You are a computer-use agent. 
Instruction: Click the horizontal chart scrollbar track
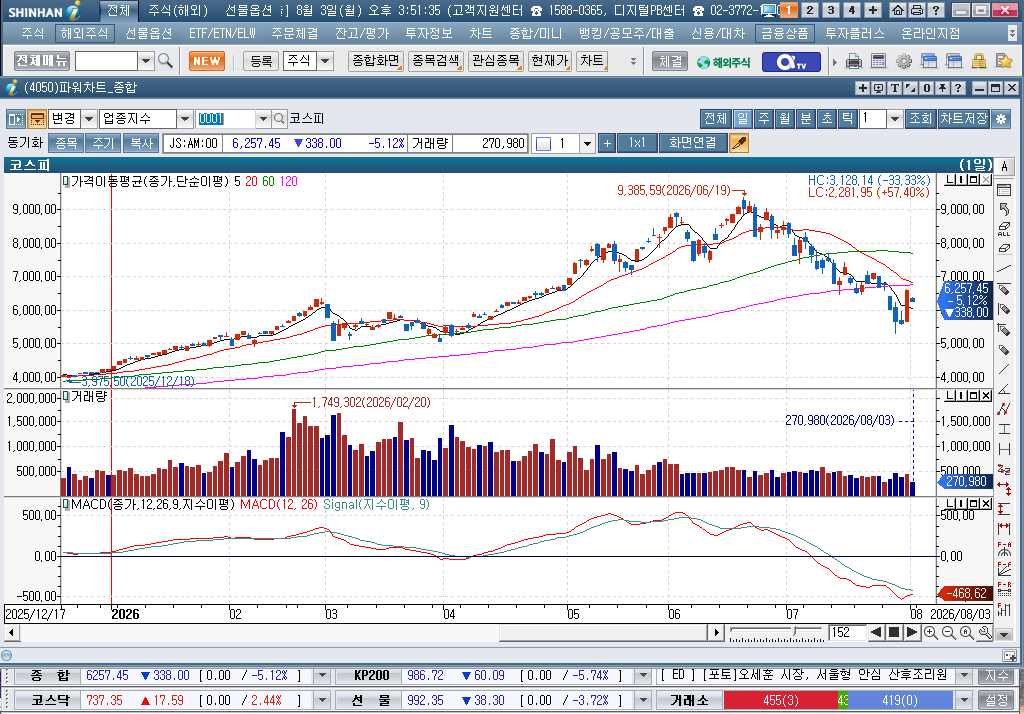[x=364, y=632]
